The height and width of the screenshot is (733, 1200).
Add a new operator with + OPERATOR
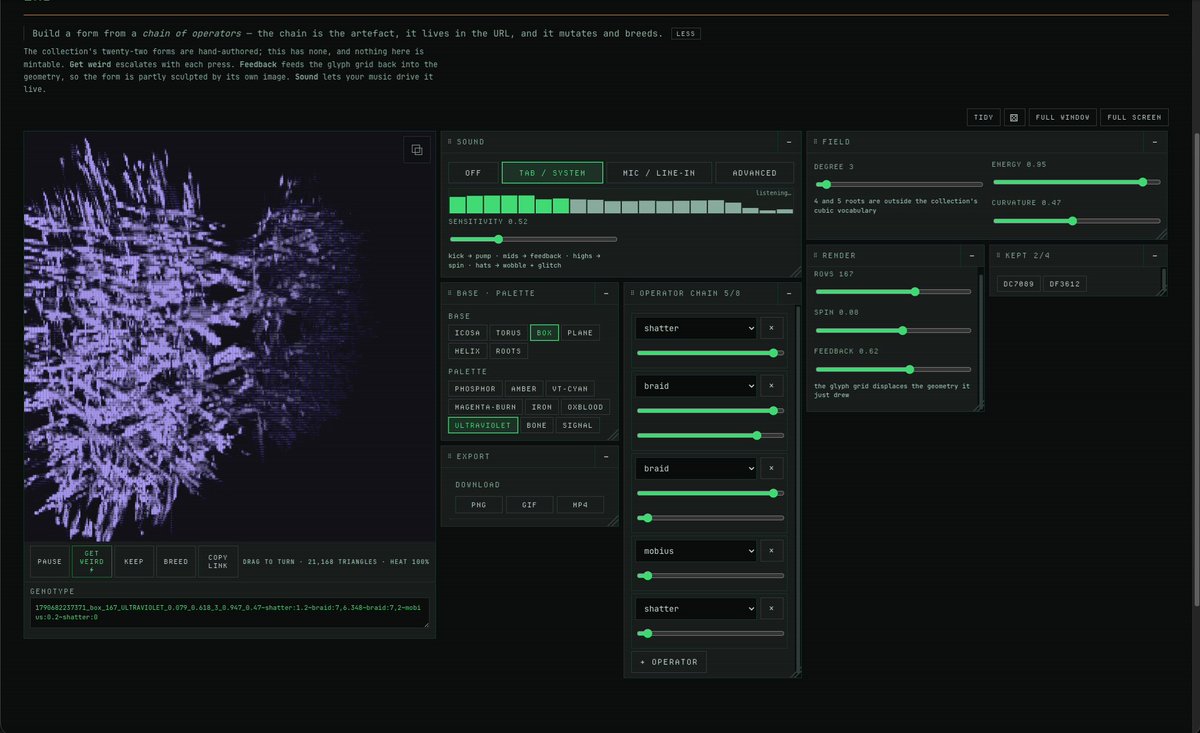click(x=669, y=662)
